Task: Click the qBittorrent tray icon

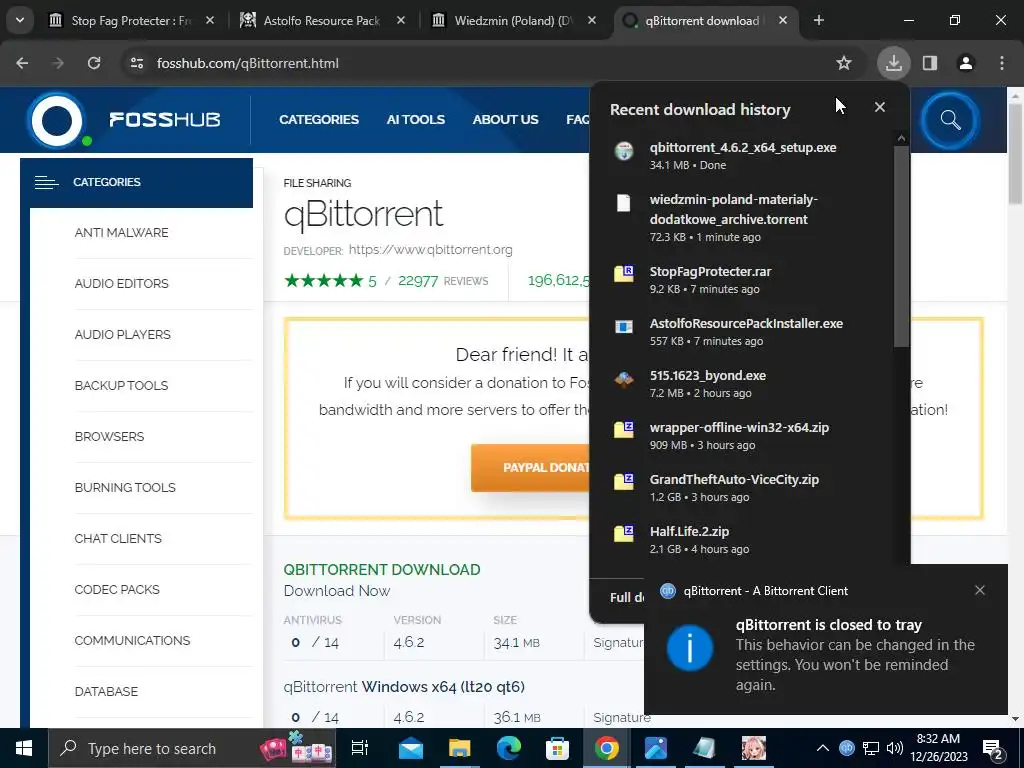Action: [x=847, y=748]
